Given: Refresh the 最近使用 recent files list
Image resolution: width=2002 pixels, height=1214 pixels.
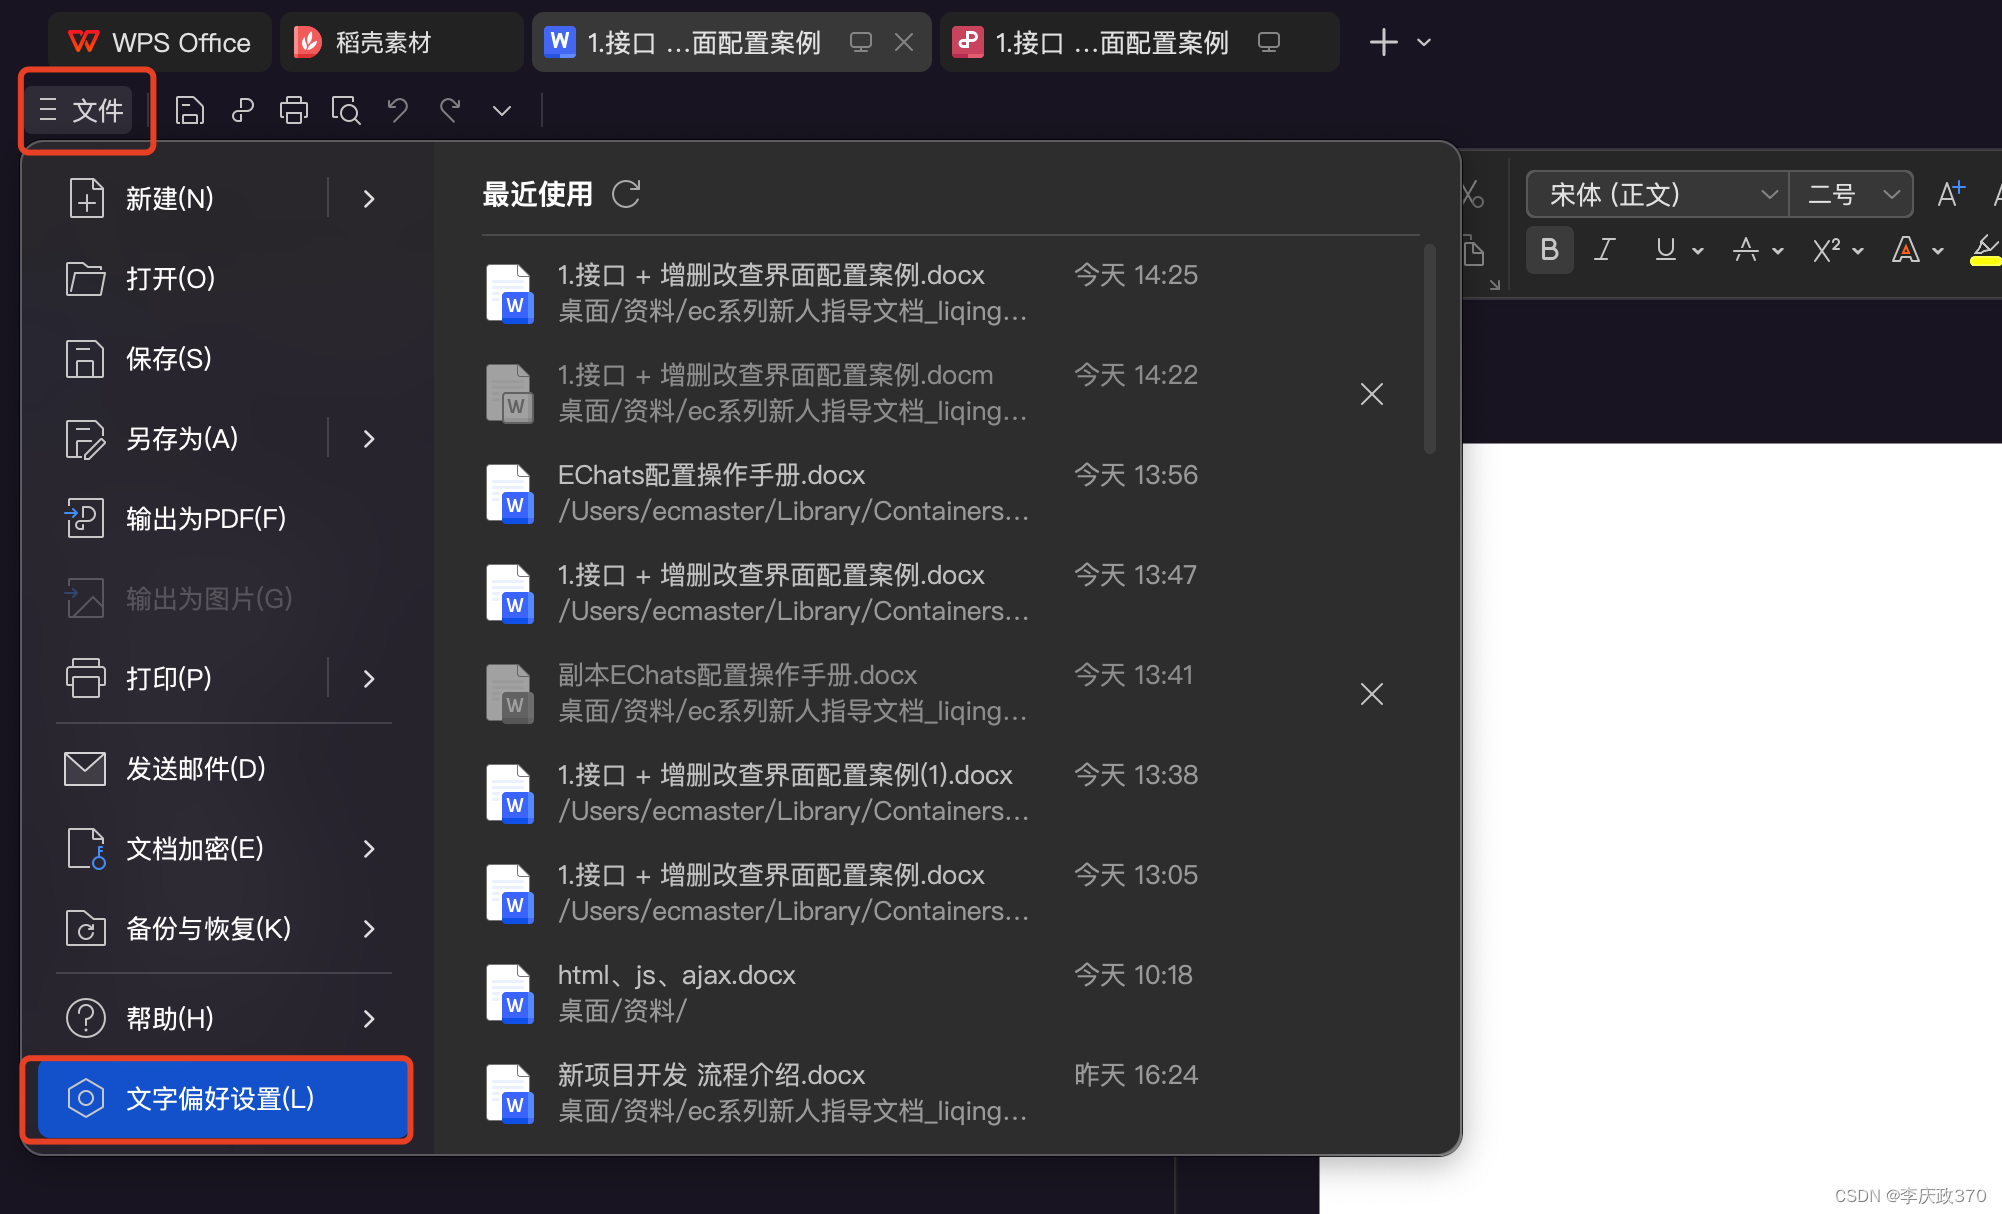Looking at the screenshot, I should (626, 194).
